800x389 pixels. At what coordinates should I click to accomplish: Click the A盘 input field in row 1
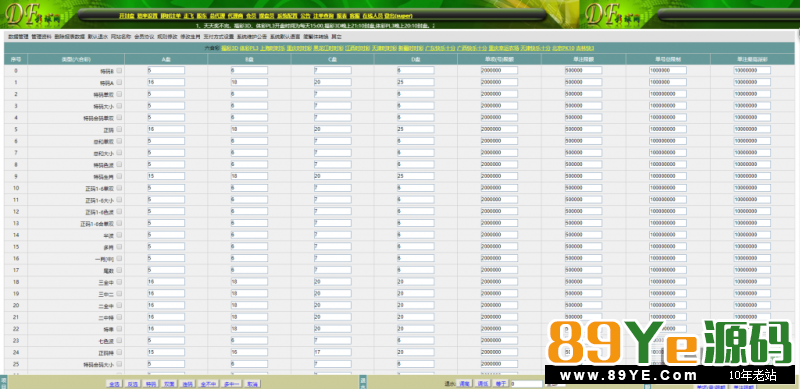point(166,82)
